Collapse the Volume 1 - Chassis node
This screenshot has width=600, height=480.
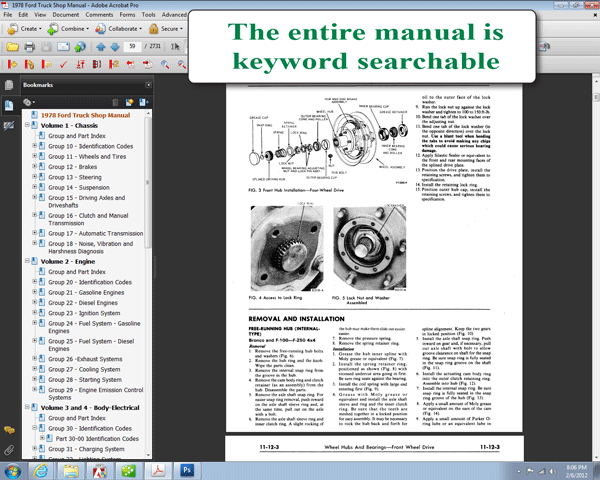27,125
